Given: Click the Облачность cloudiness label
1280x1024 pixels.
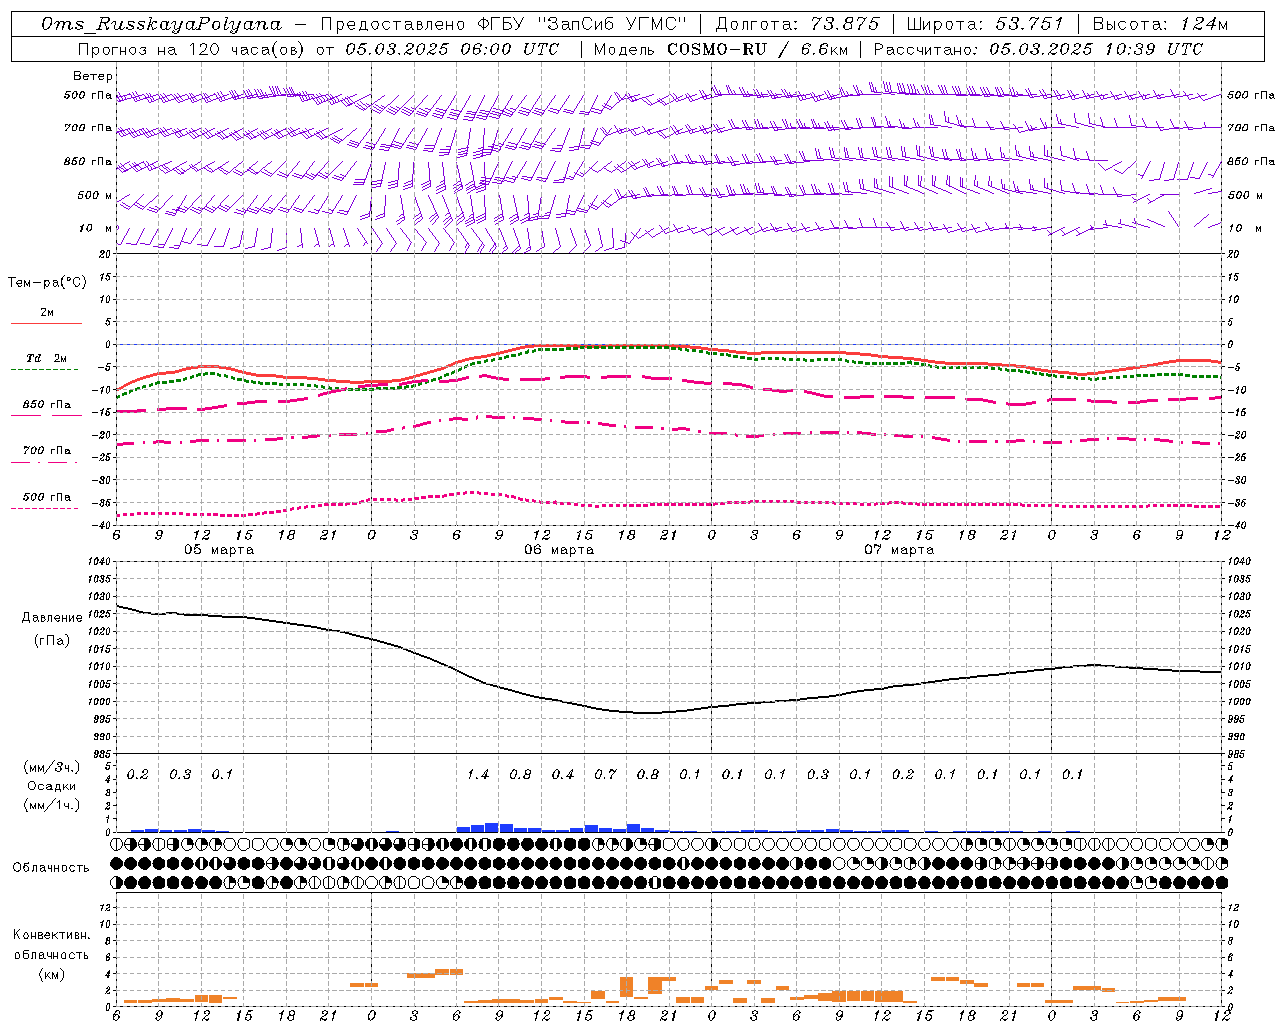Looking at the screenshot, I should (x=51, y=868).
